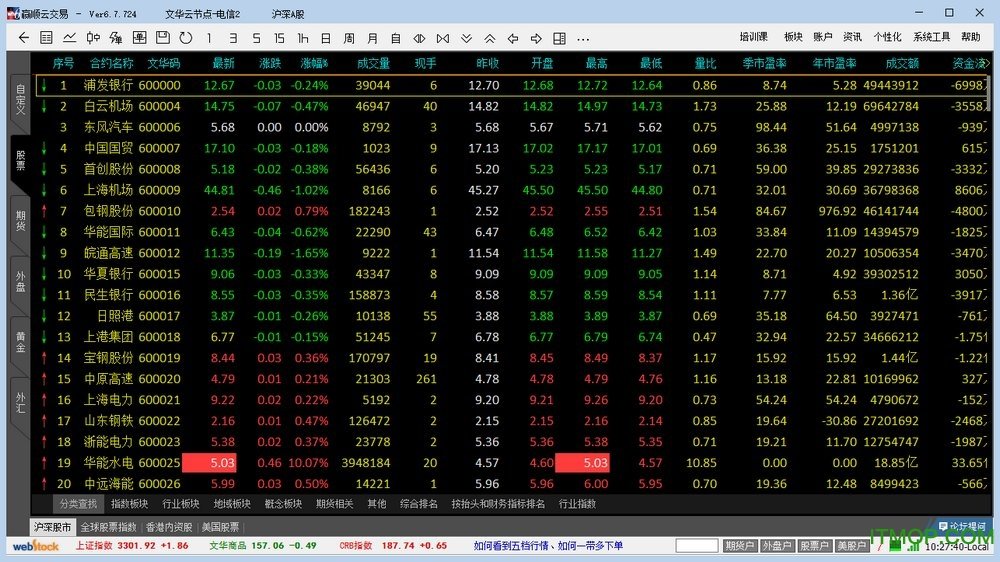
Task: Sort by the 量比 column header
Action: point(705,63)
